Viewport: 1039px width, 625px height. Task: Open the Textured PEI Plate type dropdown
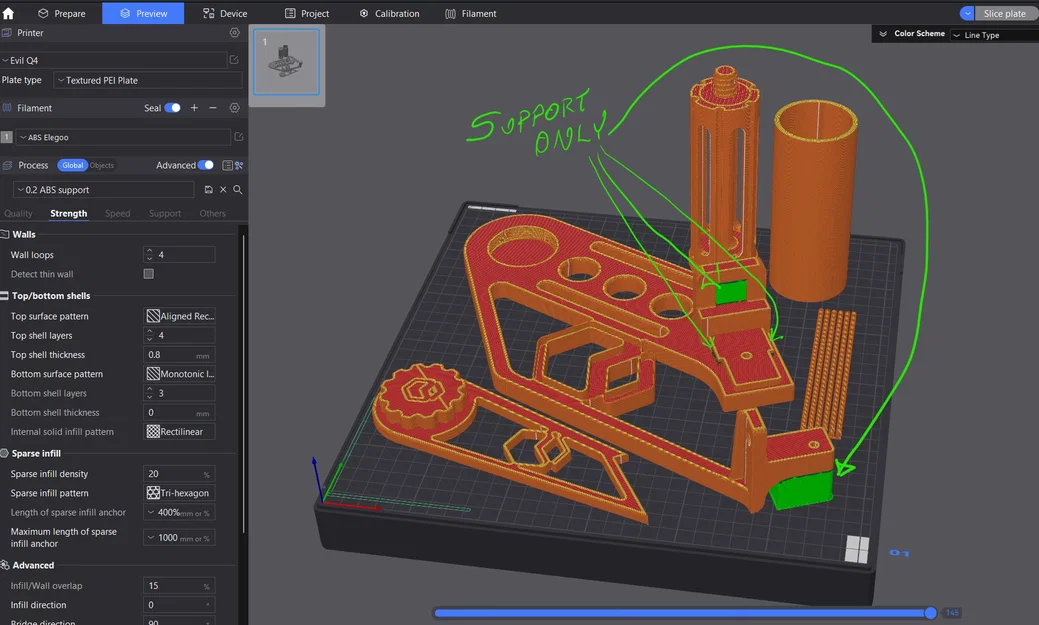[x=148, y=80]
